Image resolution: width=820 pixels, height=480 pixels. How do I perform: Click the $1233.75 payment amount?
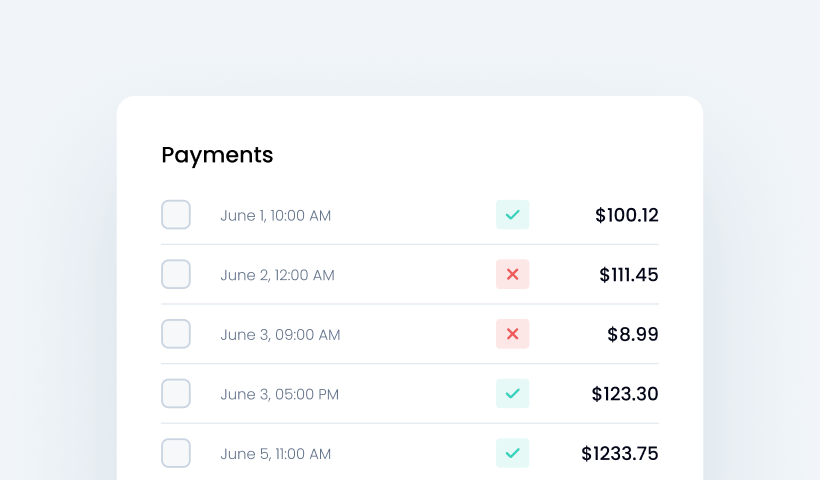(x=619, y=453)
